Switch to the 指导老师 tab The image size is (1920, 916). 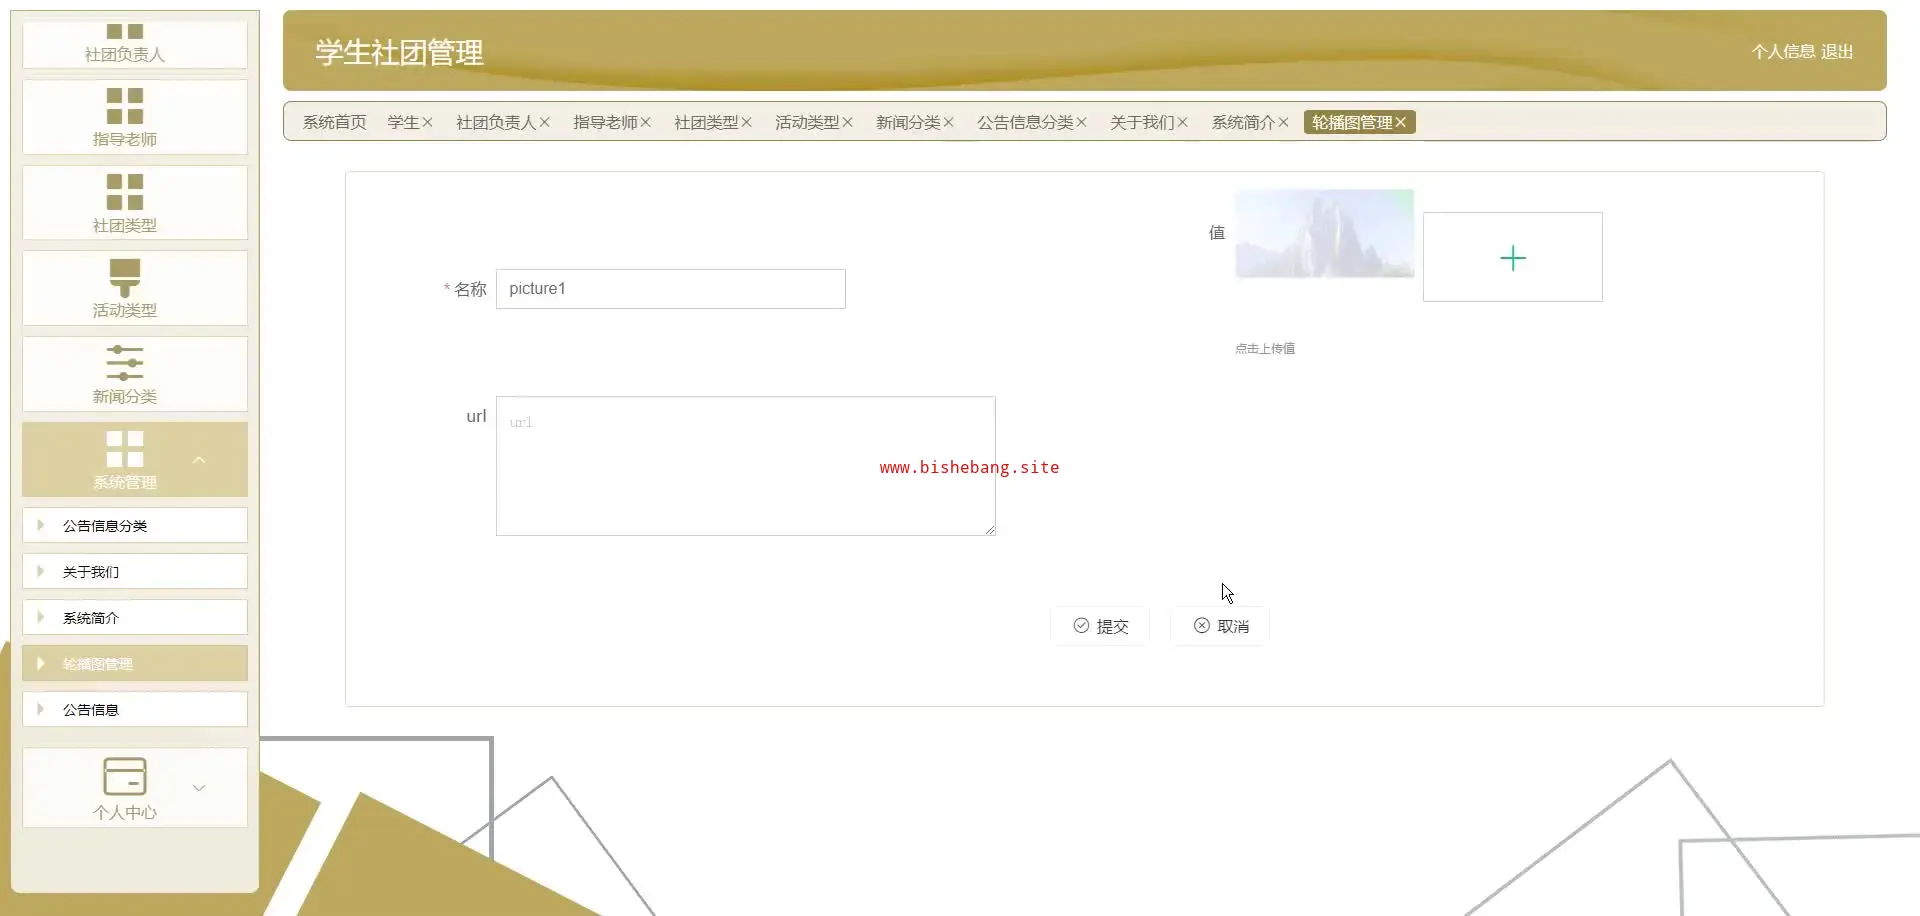605,122
